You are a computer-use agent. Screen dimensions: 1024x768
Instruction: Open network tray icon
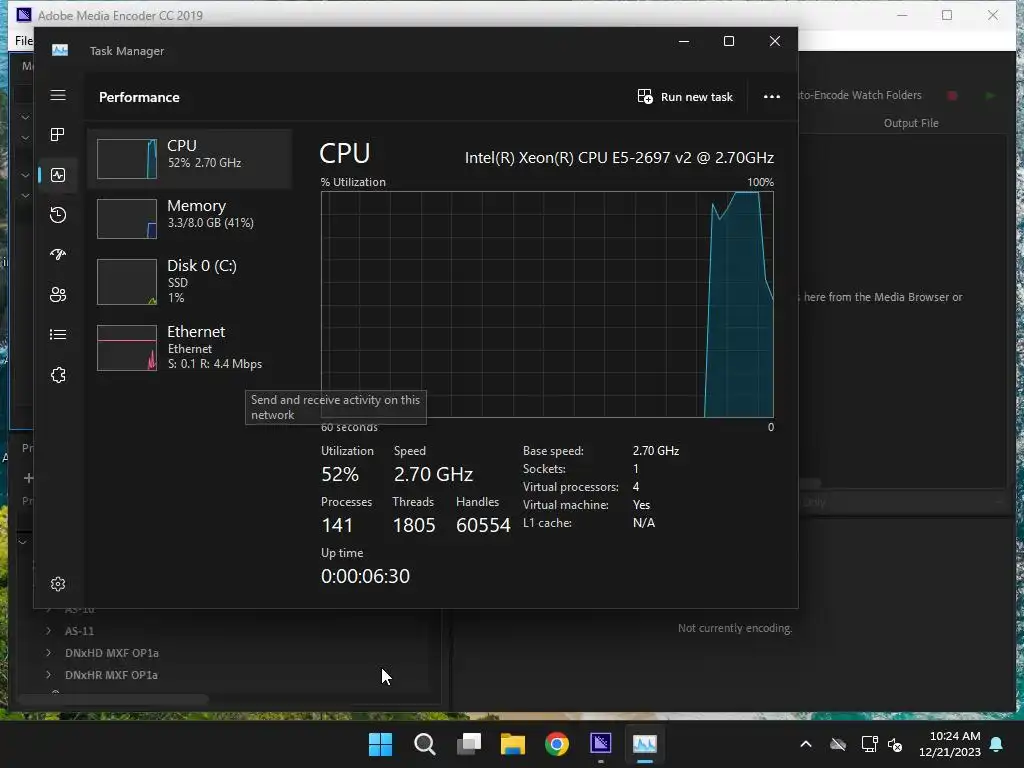[x=869, y=744]
